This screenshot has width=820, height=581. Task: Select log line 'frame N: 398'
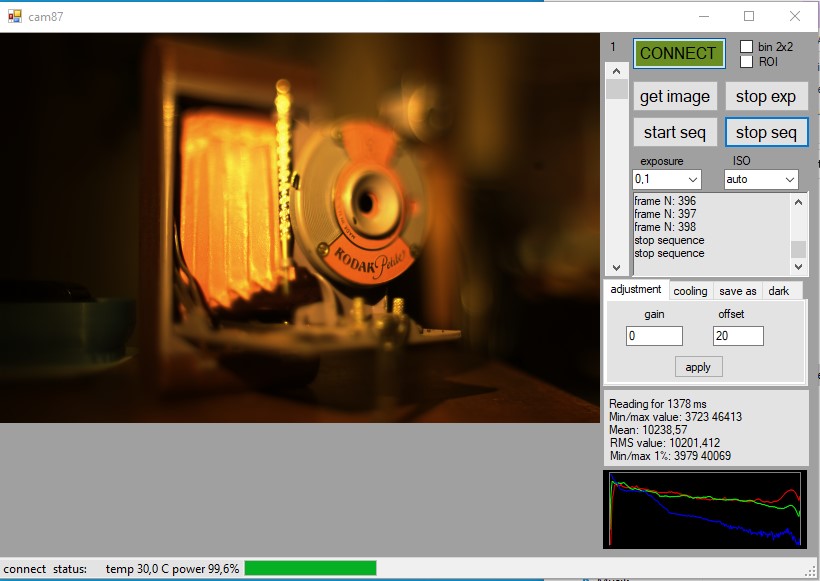(665, 227)
